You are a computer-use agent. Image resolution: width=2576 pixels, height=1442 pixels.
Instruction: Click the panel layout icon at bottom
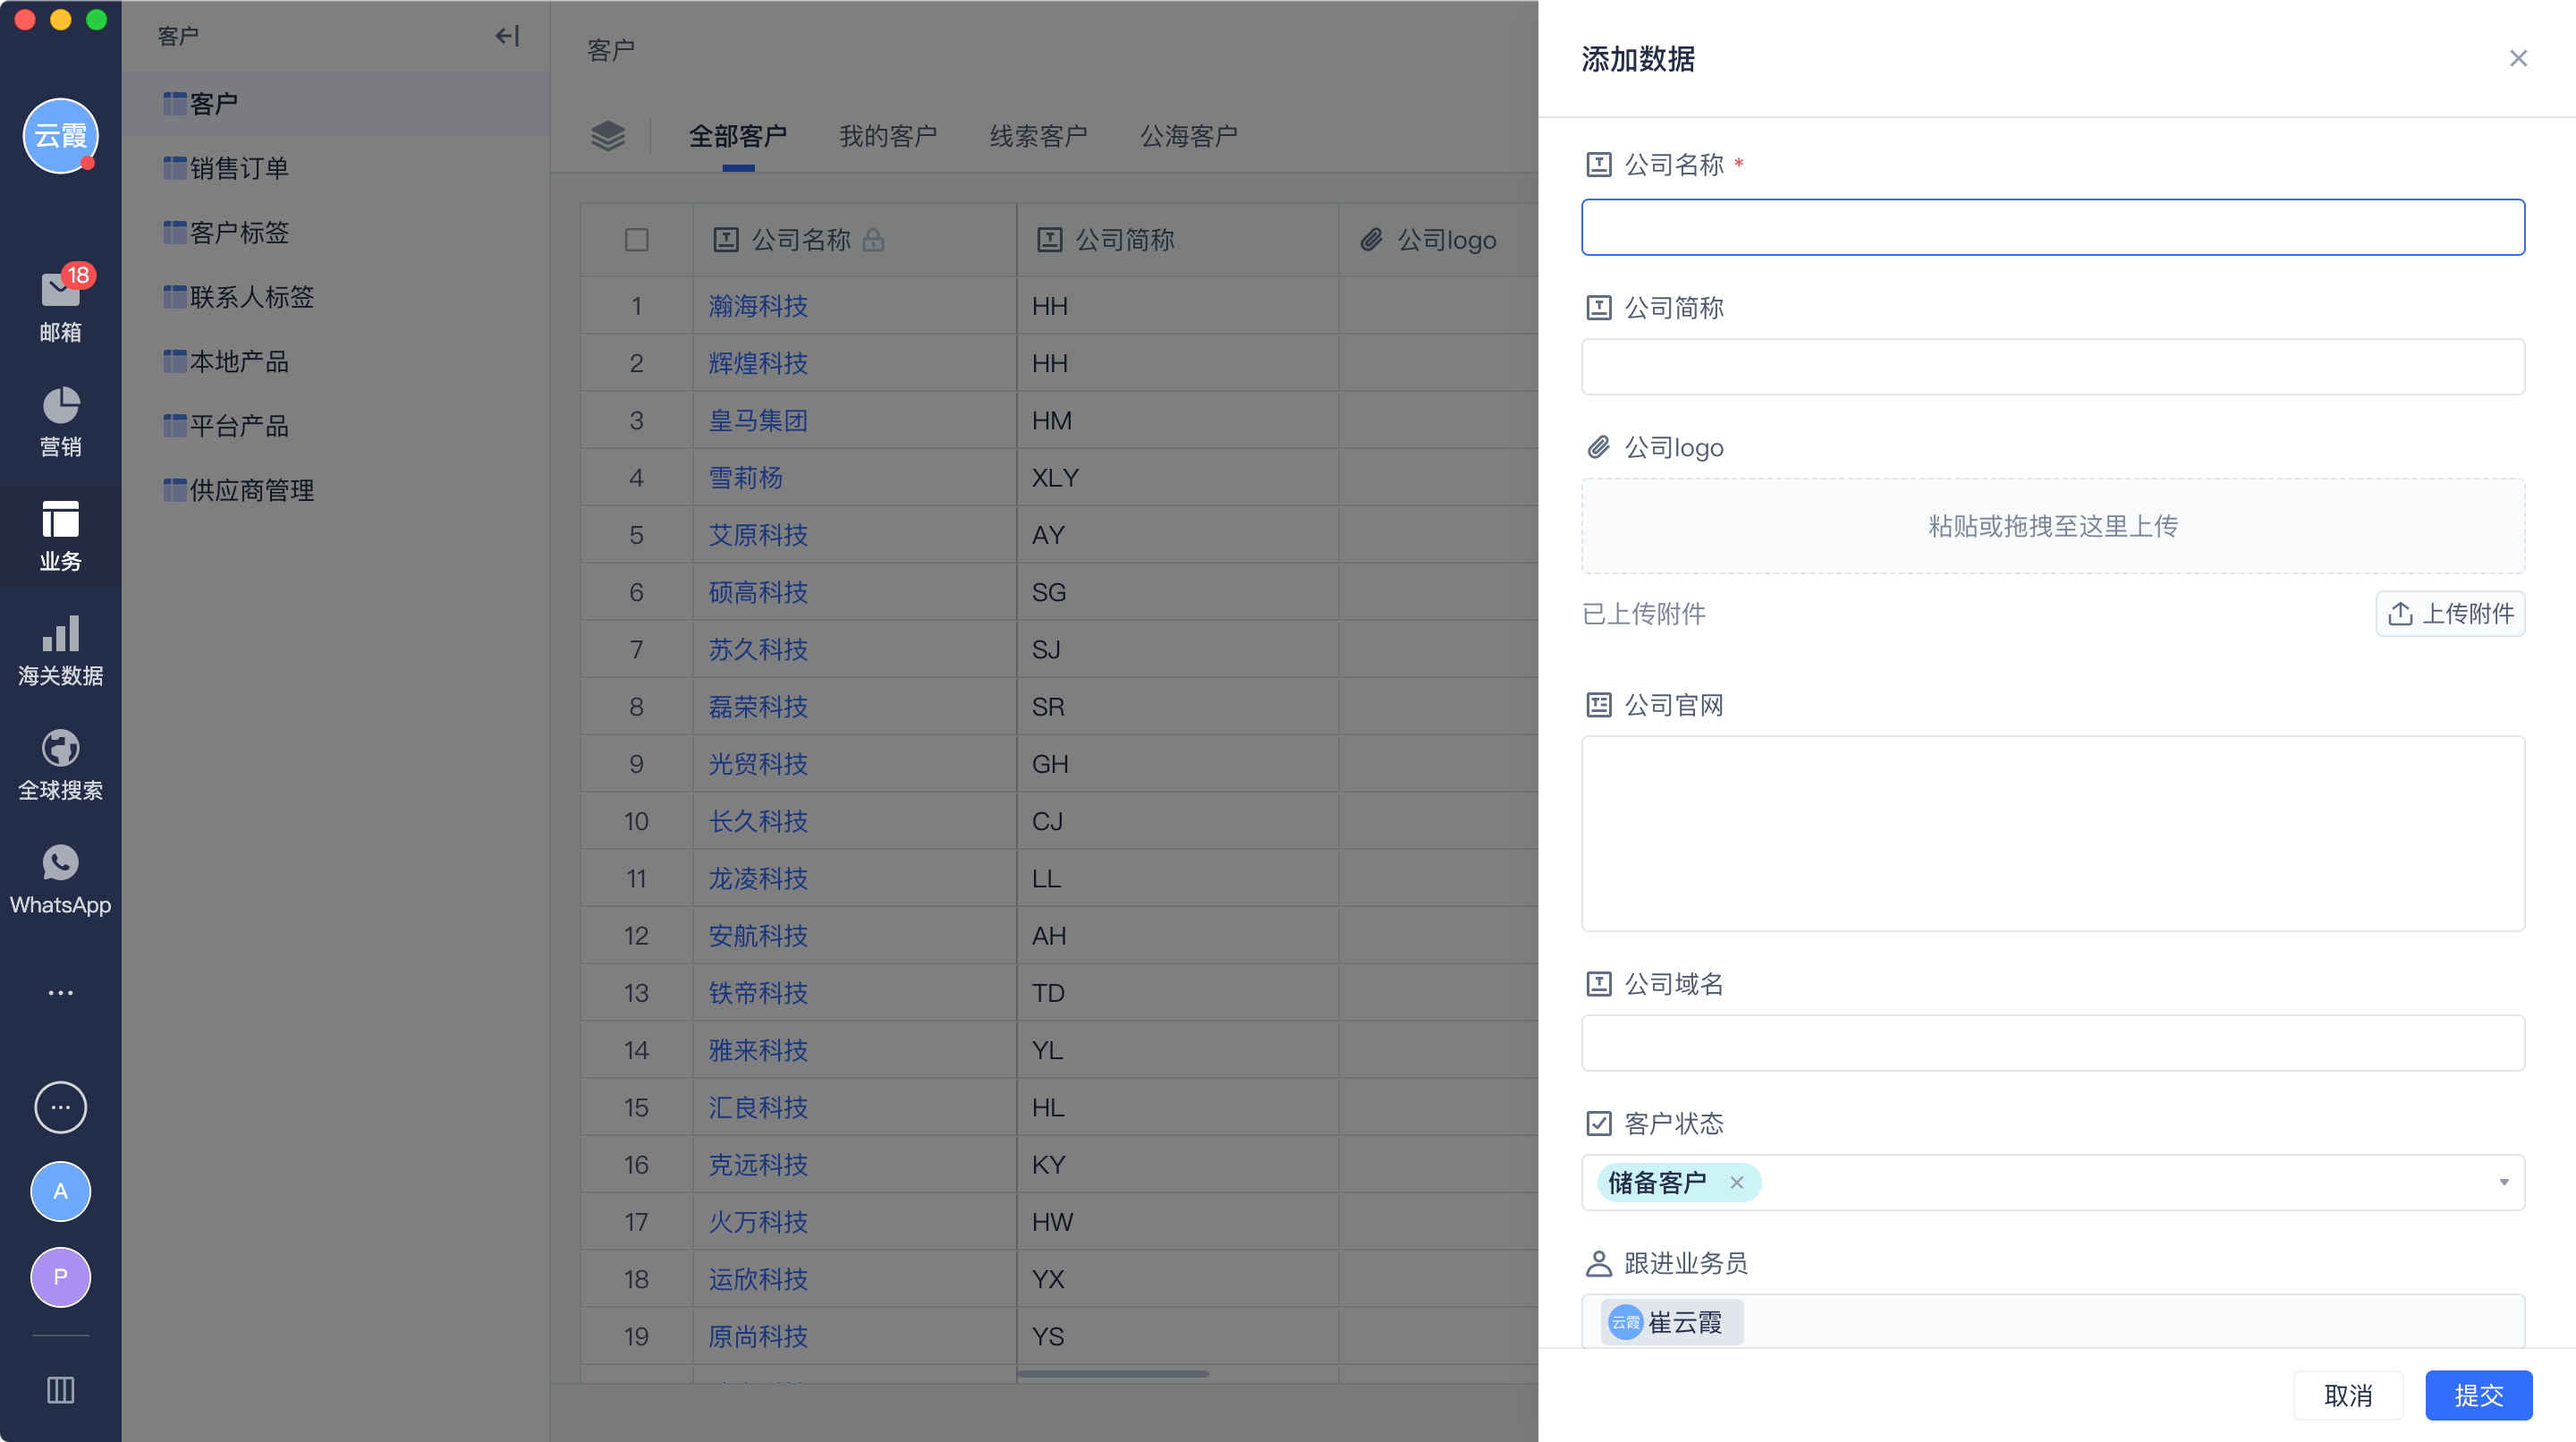(x=60, y=1389)
